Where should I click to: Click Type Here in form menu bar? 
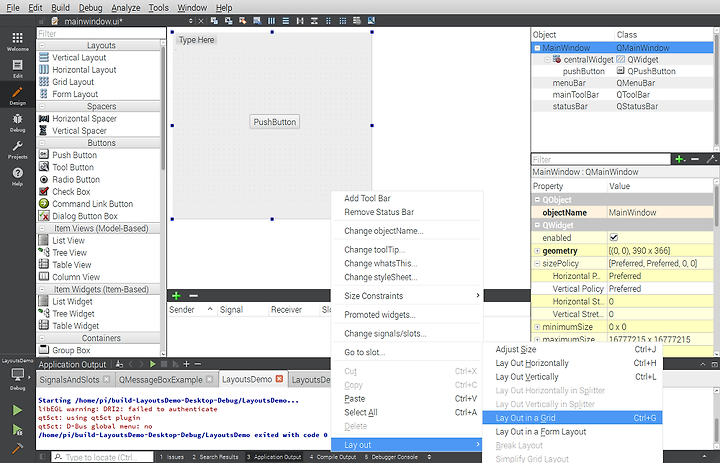tap(197, 40)
